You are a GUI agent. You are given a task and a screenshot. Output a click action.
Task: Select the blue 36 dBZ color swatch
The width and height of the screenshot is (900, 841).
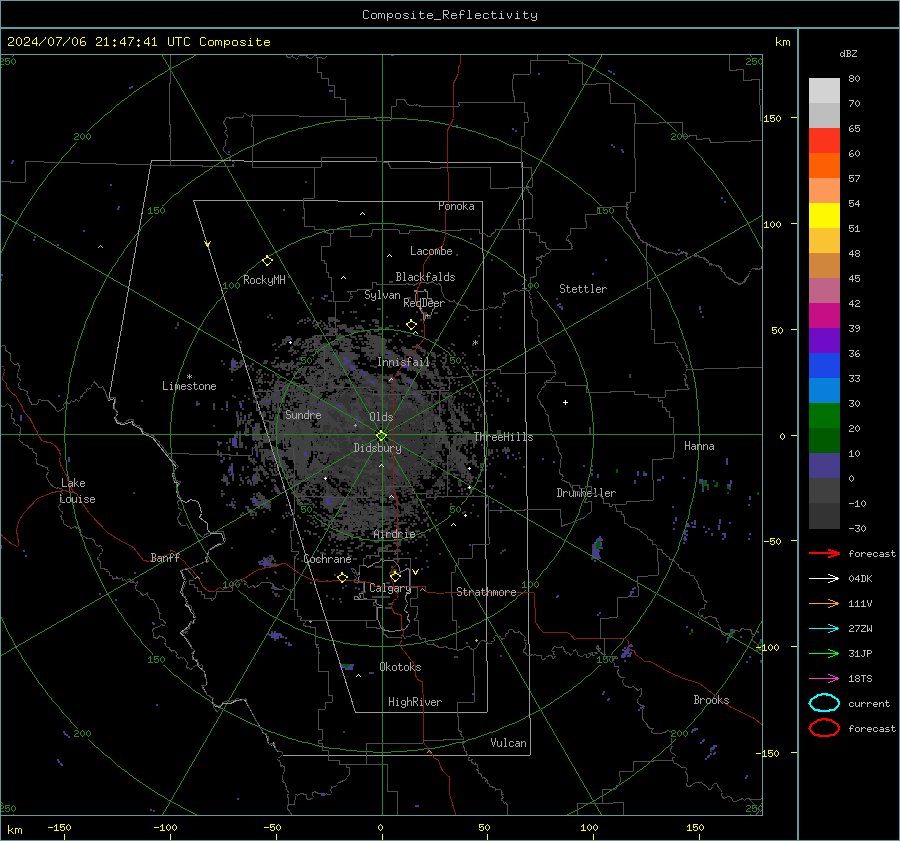click(824, 365)
